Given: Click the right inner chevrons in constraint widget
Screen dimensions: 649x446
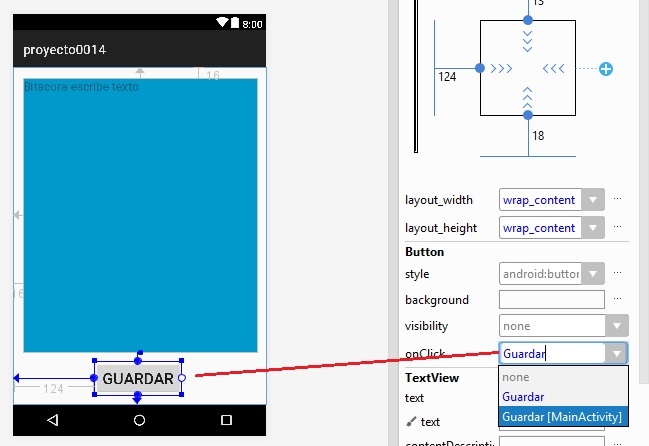Looking at the screenshot, I should (554, 68).
